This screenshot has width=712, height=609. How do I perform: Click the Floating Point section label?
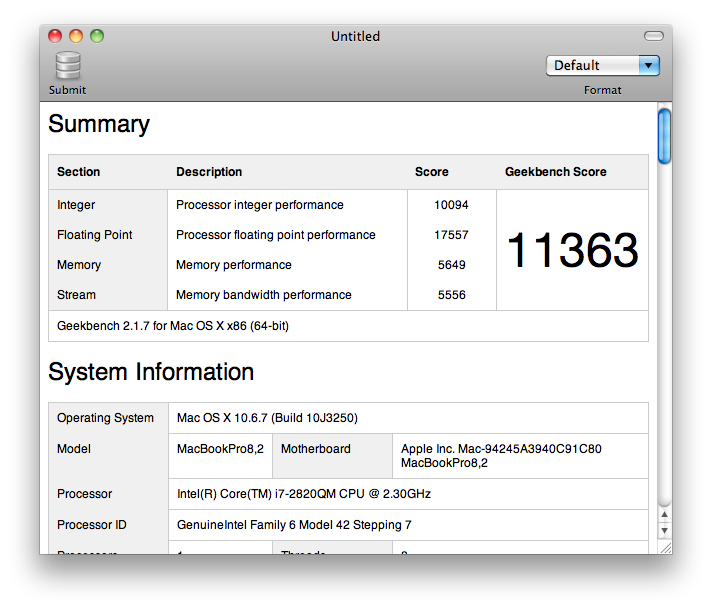94,235
